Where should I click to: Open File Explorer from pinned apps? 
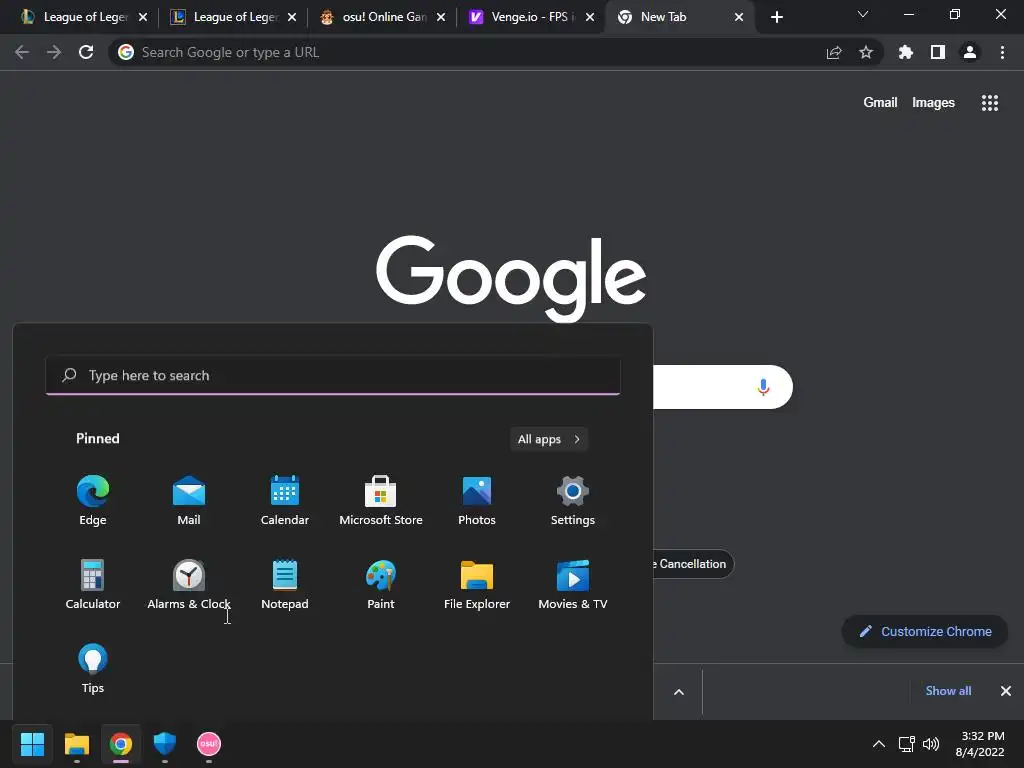pos(477,584)
